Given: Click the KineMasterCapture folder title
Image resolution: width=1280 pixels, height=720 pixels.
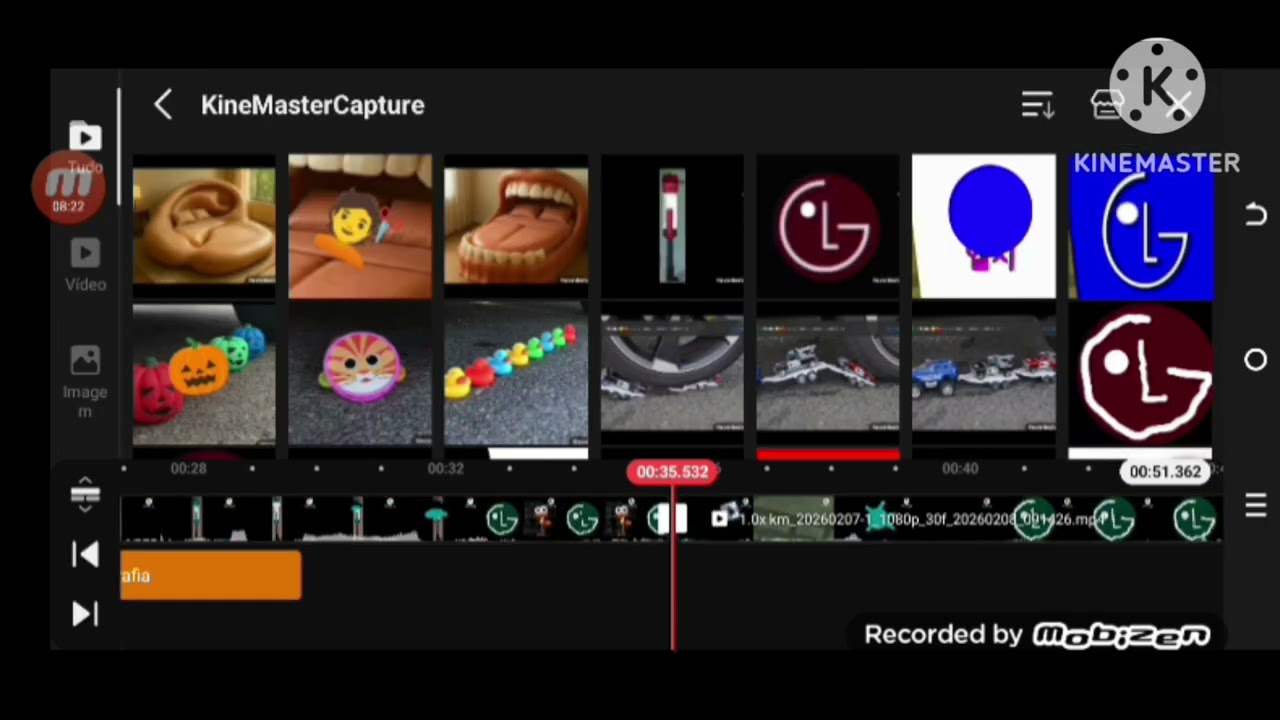Looking at the screenshot, I should [x=312, y=105].
